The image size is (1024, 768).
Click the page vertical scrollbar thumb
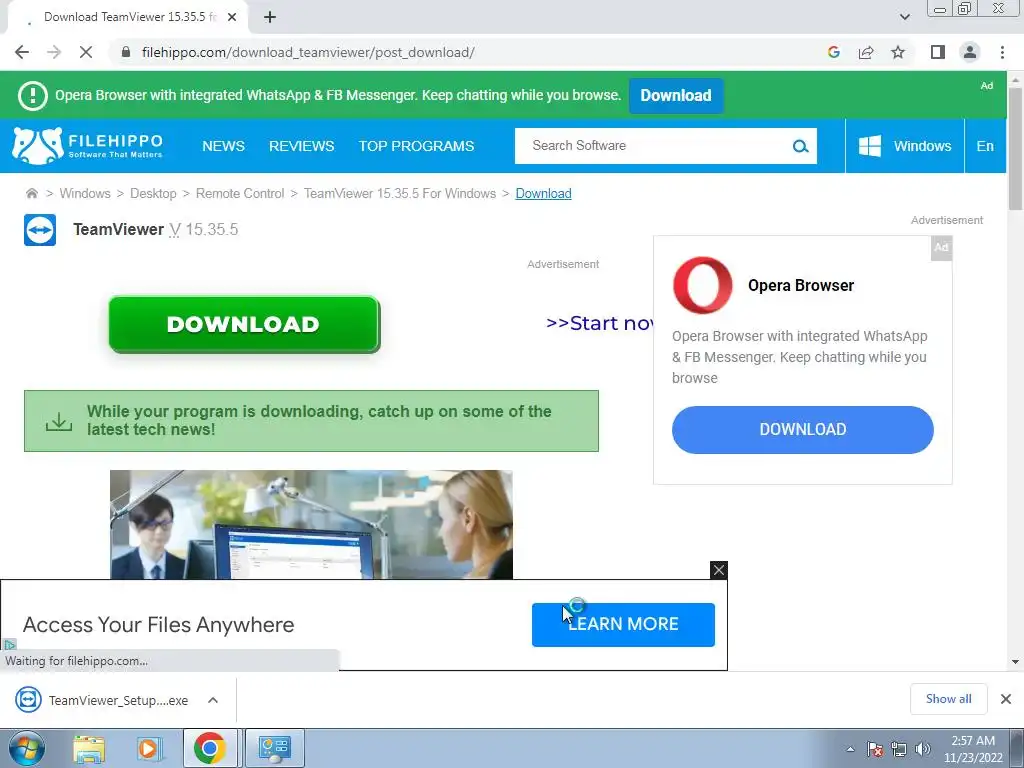click(x=1014, y=148)
